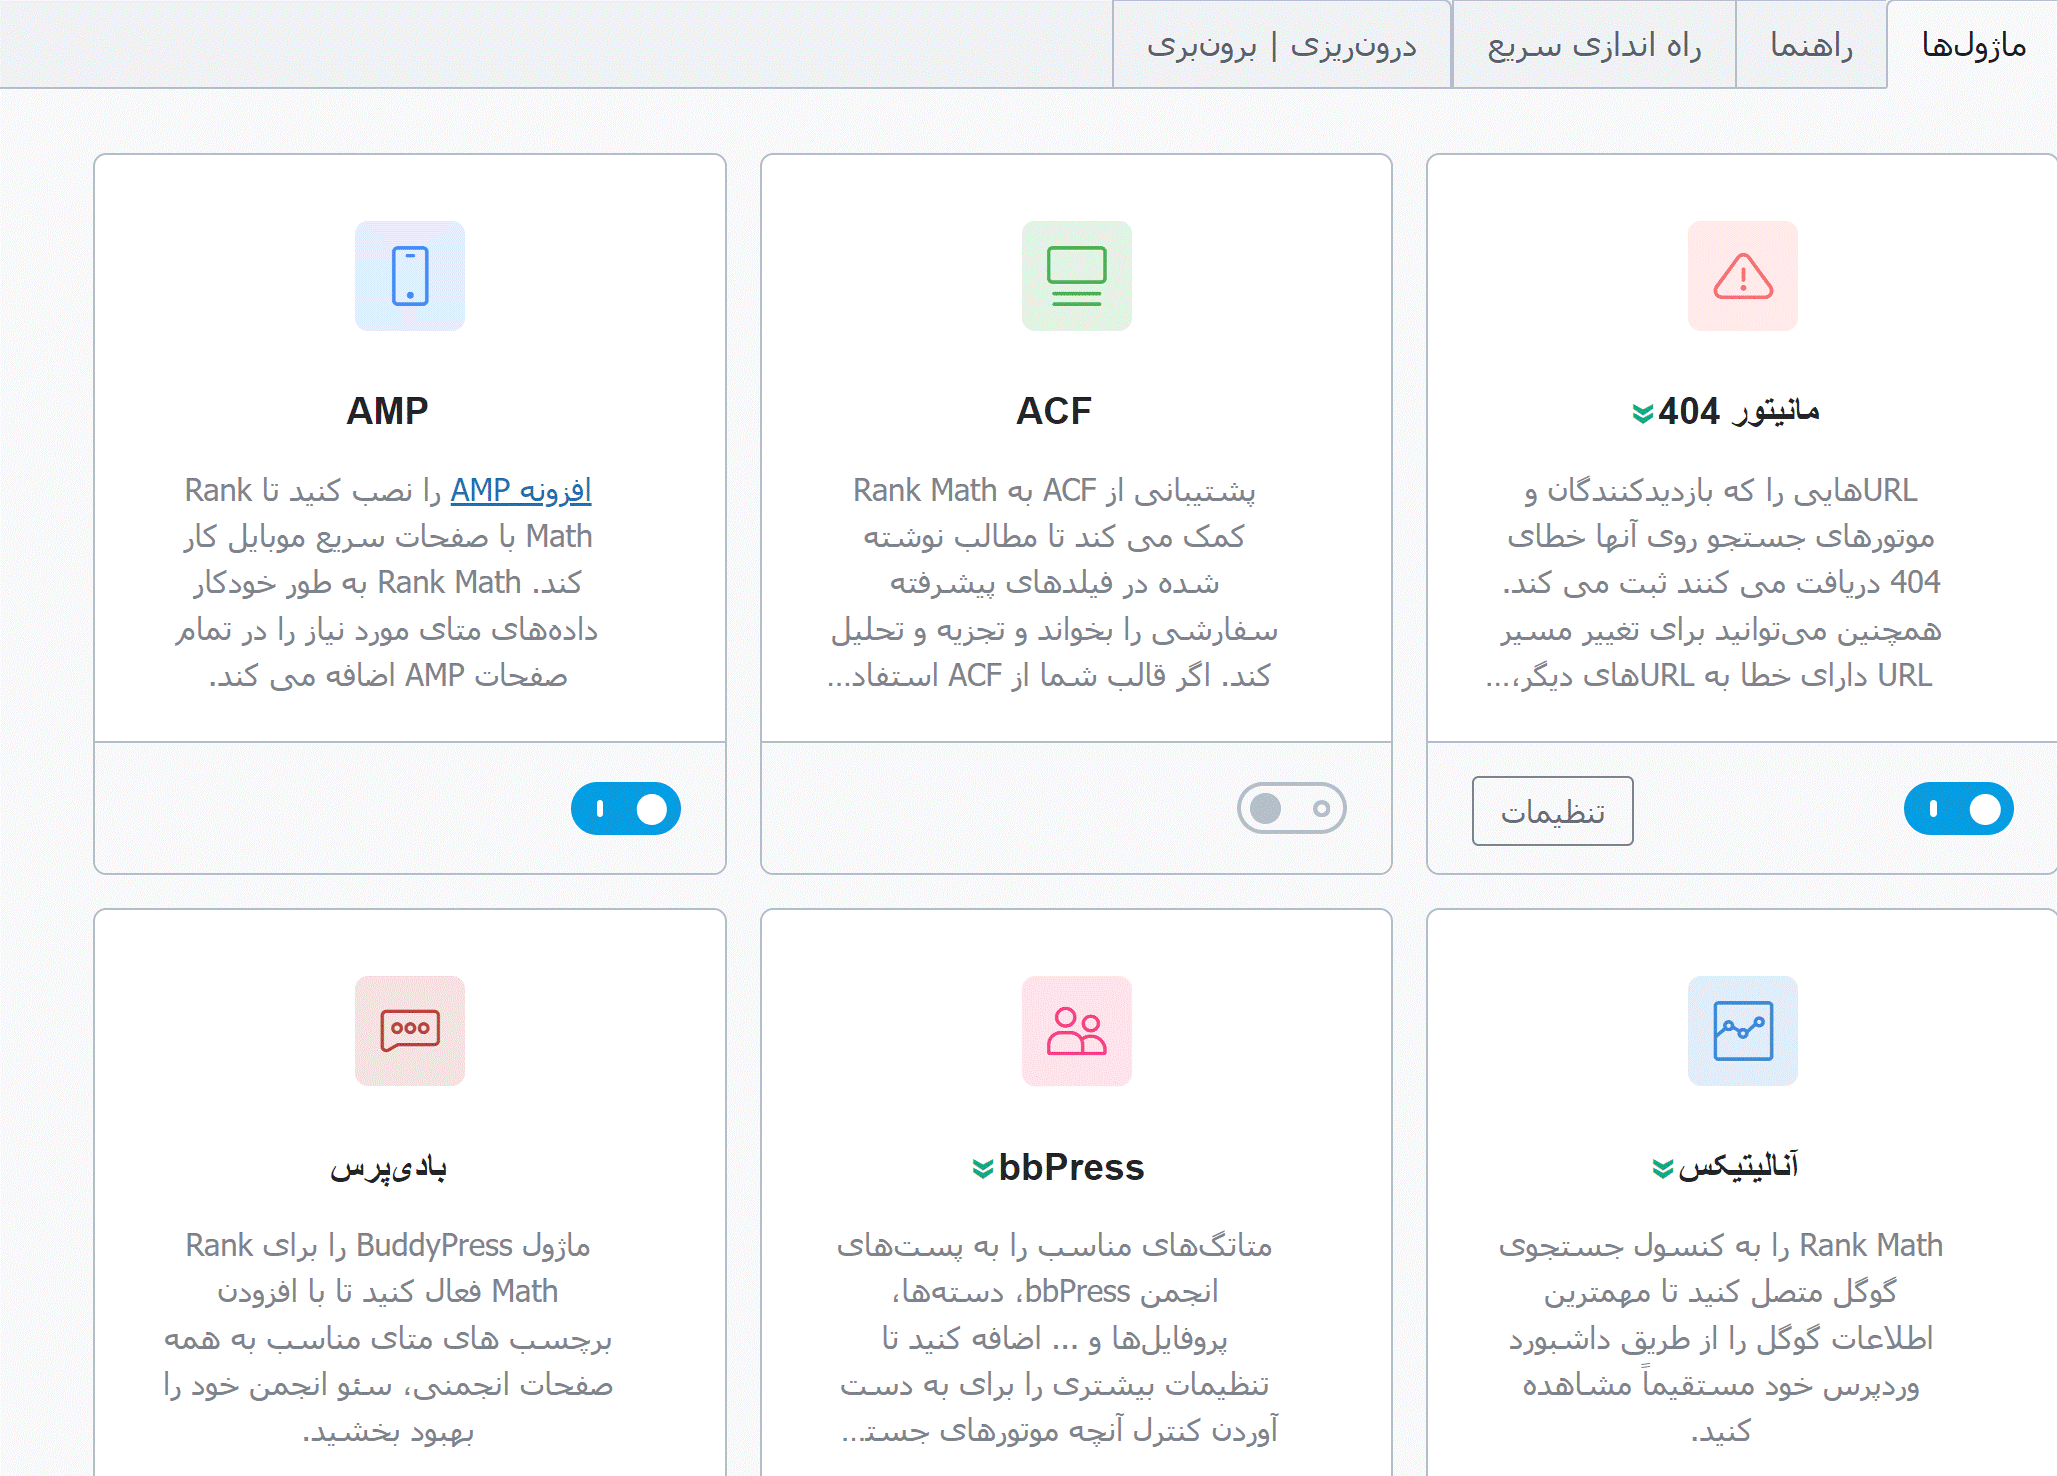The height and width of the screenshot is (1476, 2057).
Task: Open the راه اندازی سریع tab
Action: coord(1594,45)
